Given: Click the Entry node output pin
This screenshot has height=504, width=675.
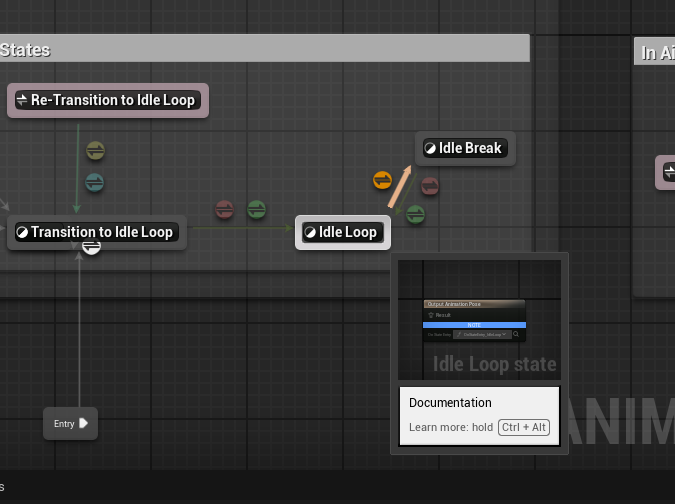Looking at the screenshot, I should [84, 423].
